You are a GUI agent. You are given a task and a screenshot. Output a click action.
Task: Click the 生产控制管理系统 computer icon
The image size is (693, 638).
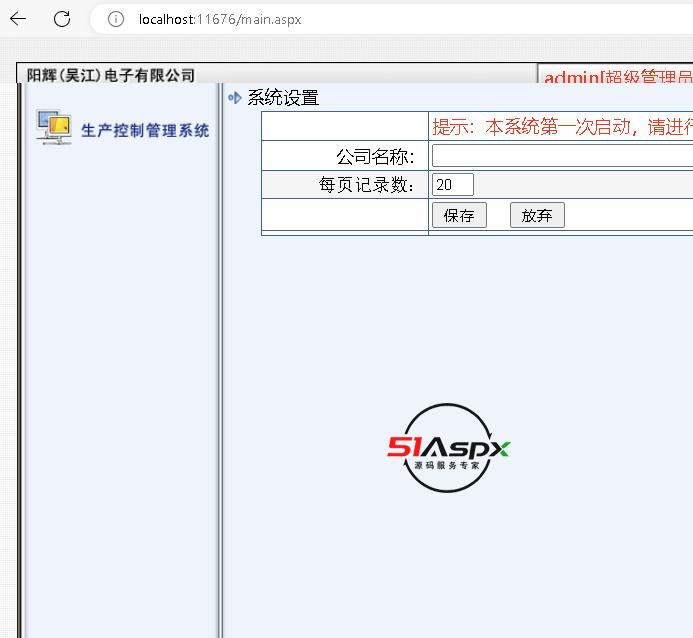coord(53,127)
